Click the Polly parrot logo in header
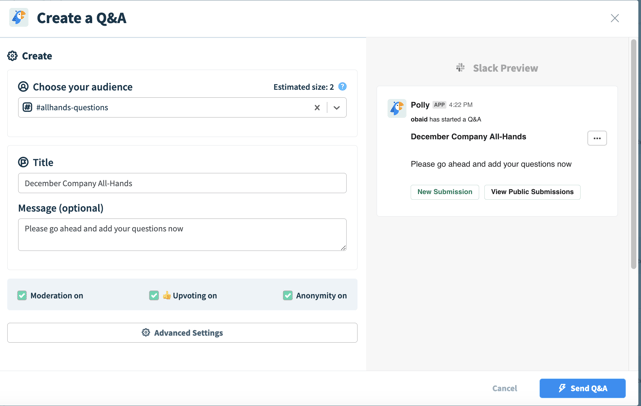 point(19,18)
